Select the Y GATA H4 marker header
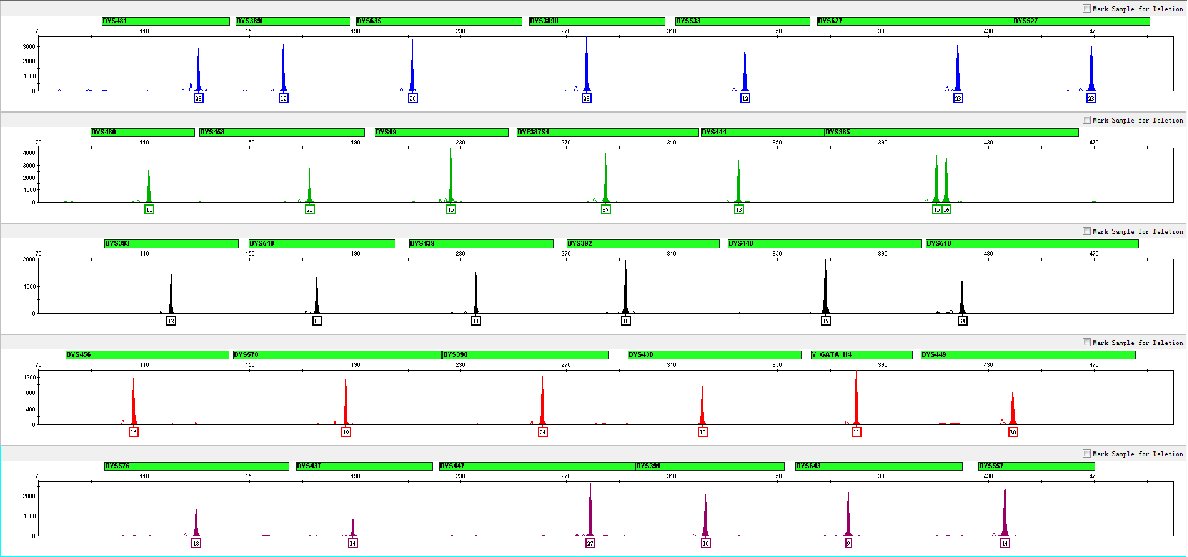 point(861,355)
